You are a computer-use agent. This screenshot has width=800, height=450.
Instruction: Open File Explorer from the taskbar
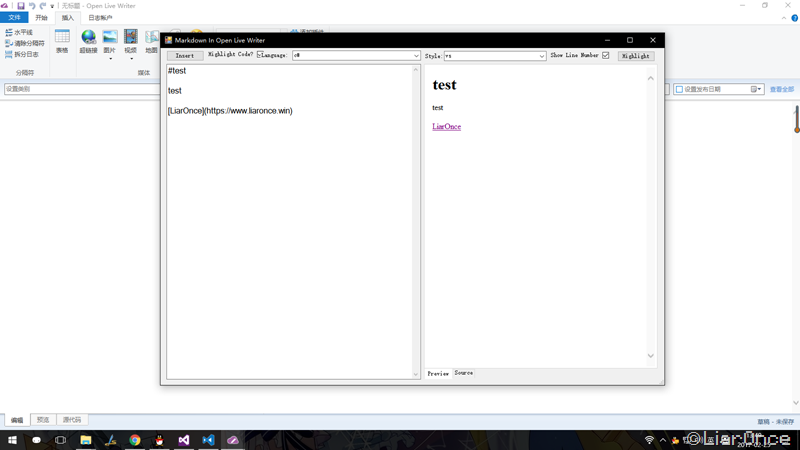[x=86, y=440]
